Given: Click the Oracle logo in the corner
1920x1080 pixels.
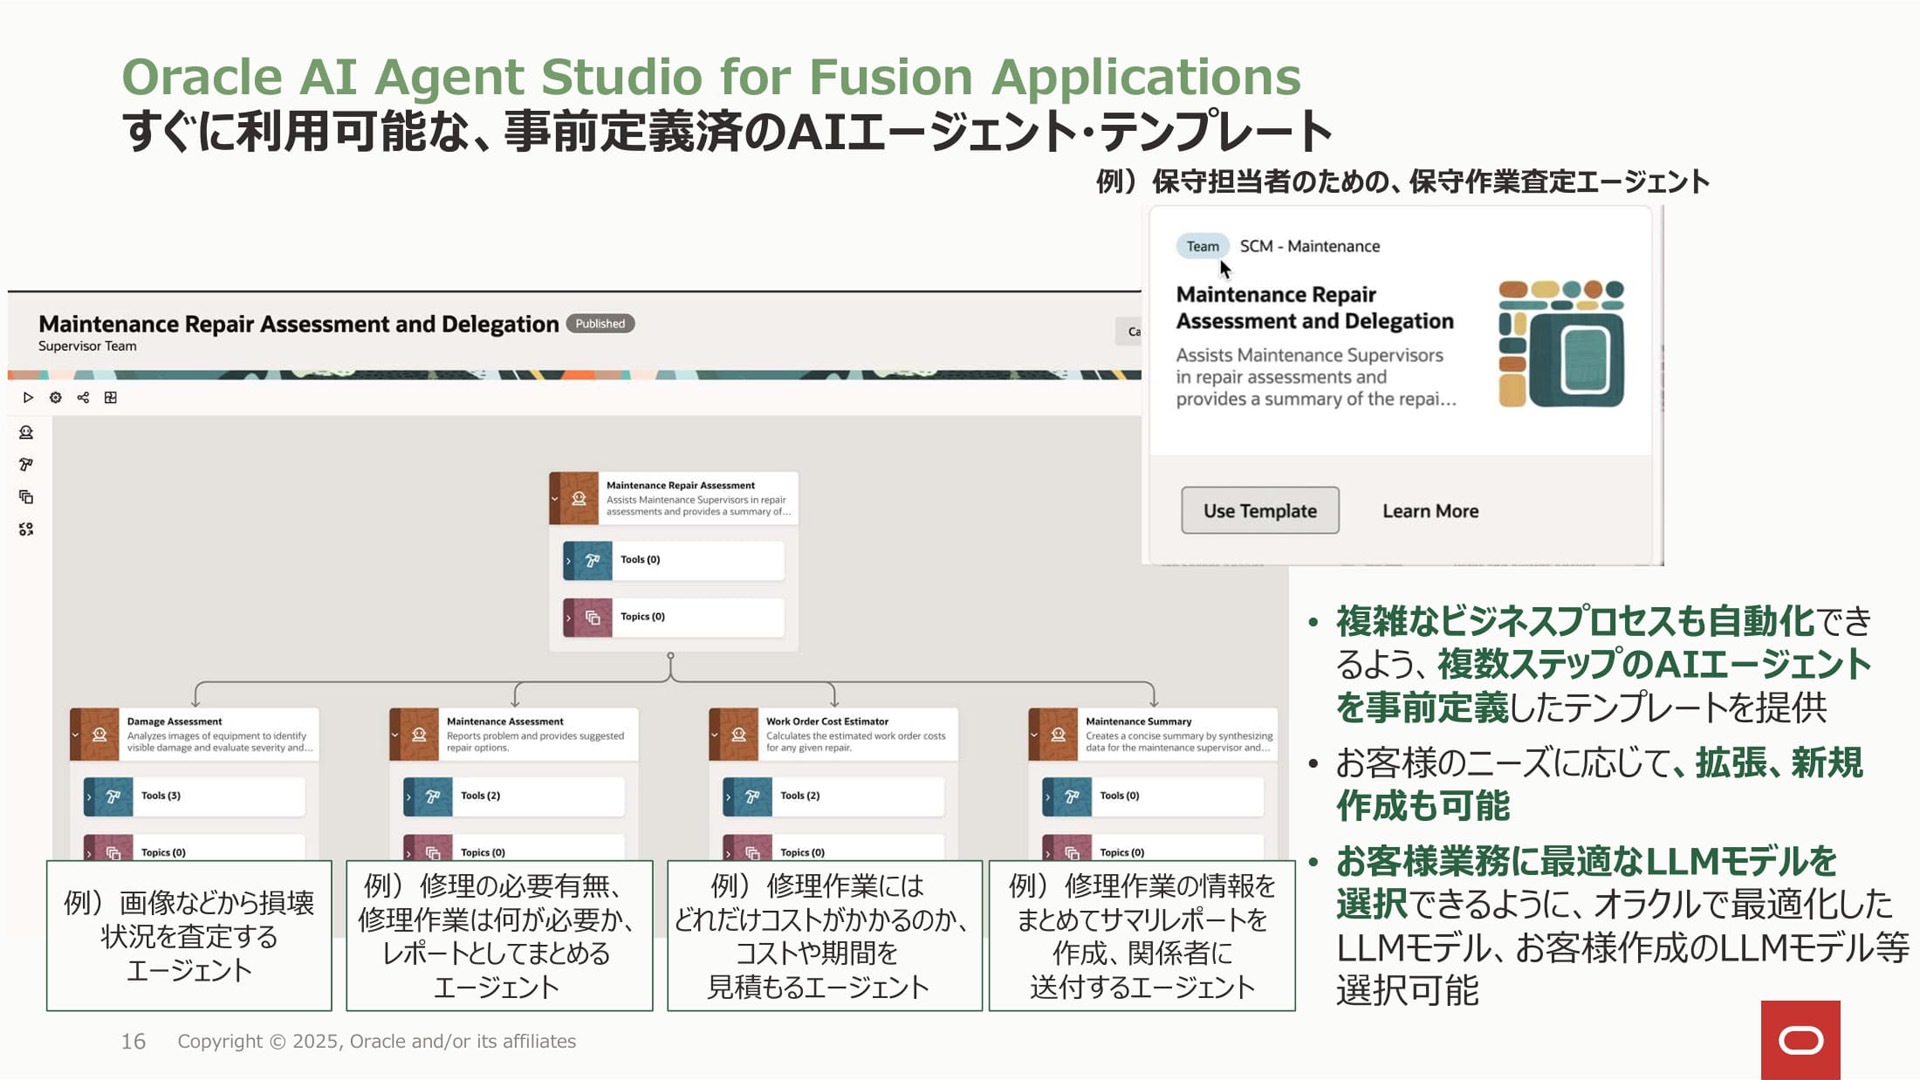Looking at the screenshot, I should pos(1801,1041).
